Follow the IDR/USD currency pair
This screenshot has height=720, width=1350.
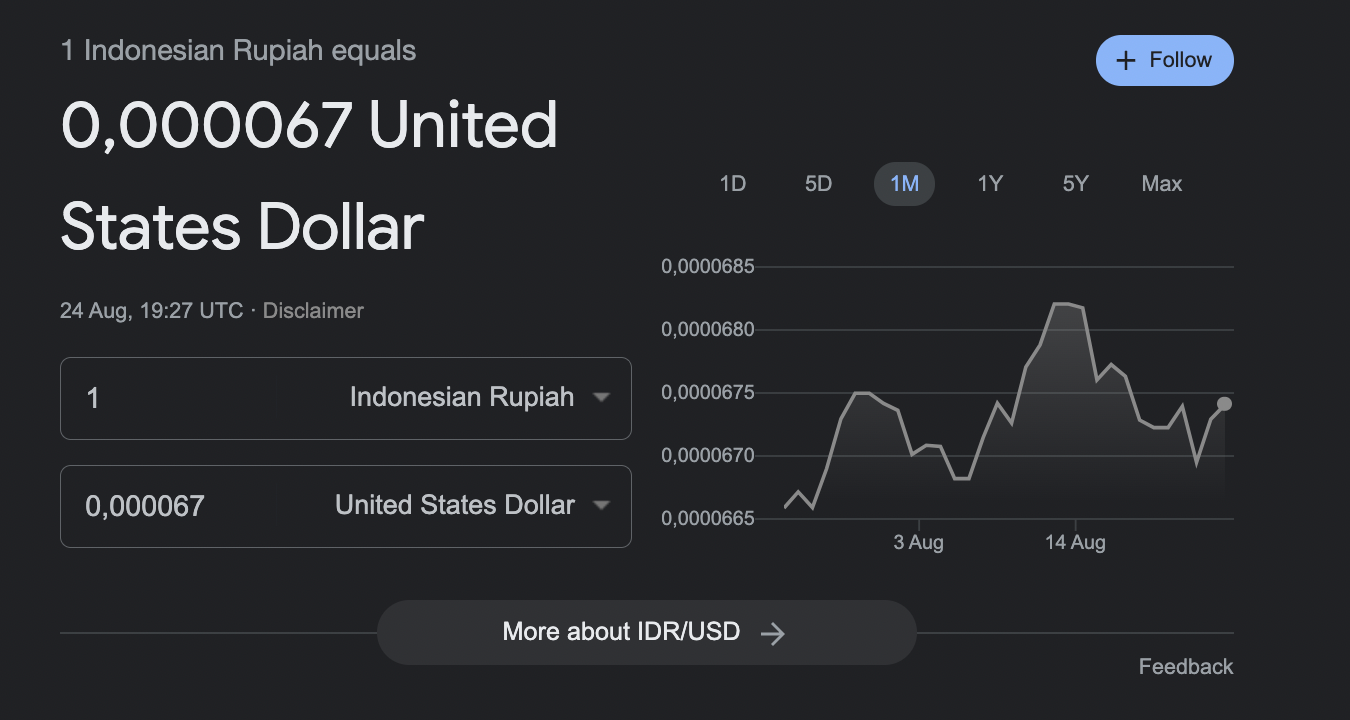pyautogui.click(x=1165, y=61)
